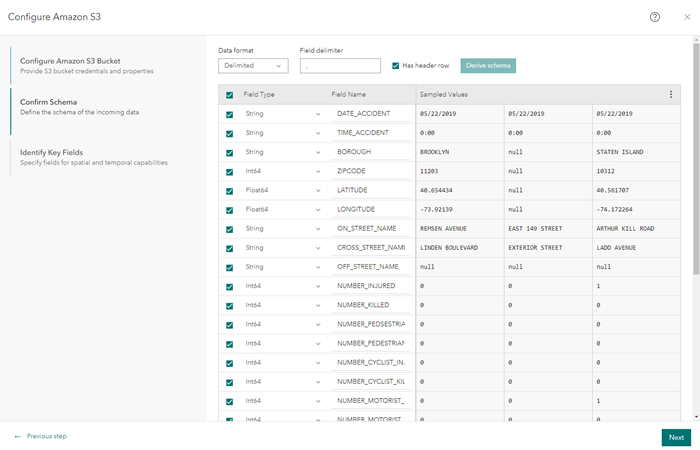
Task: Click the Derive schema button
Action: click(x=488, y=66)
